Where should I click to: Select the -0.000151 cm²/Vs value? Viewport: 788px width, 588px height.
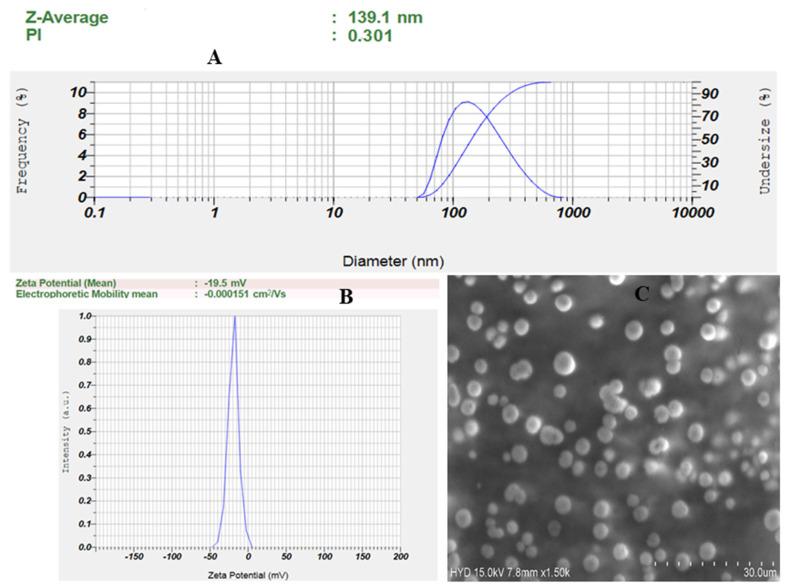click(x=245, y=294)
